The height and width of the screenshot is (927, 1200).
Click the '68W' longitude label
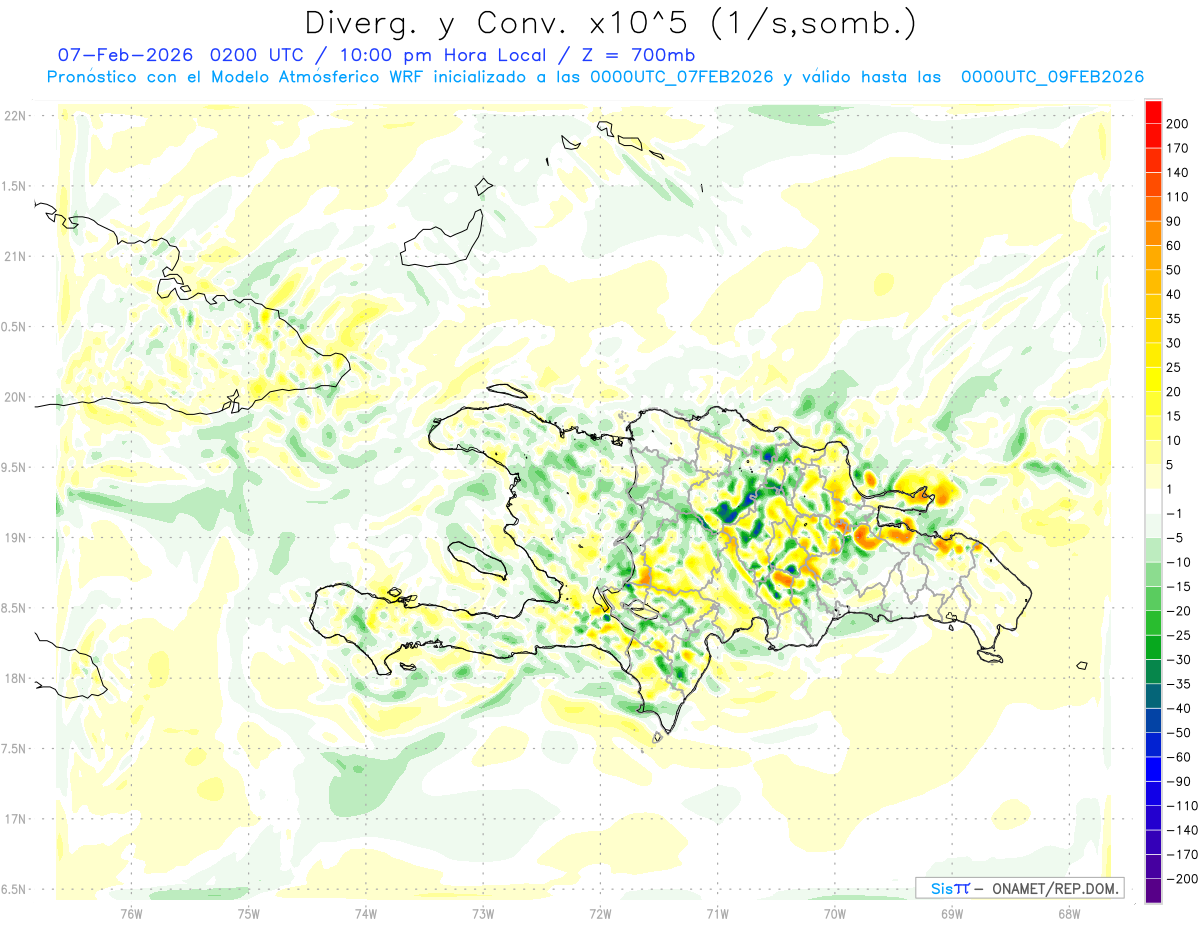point(1068,913)
